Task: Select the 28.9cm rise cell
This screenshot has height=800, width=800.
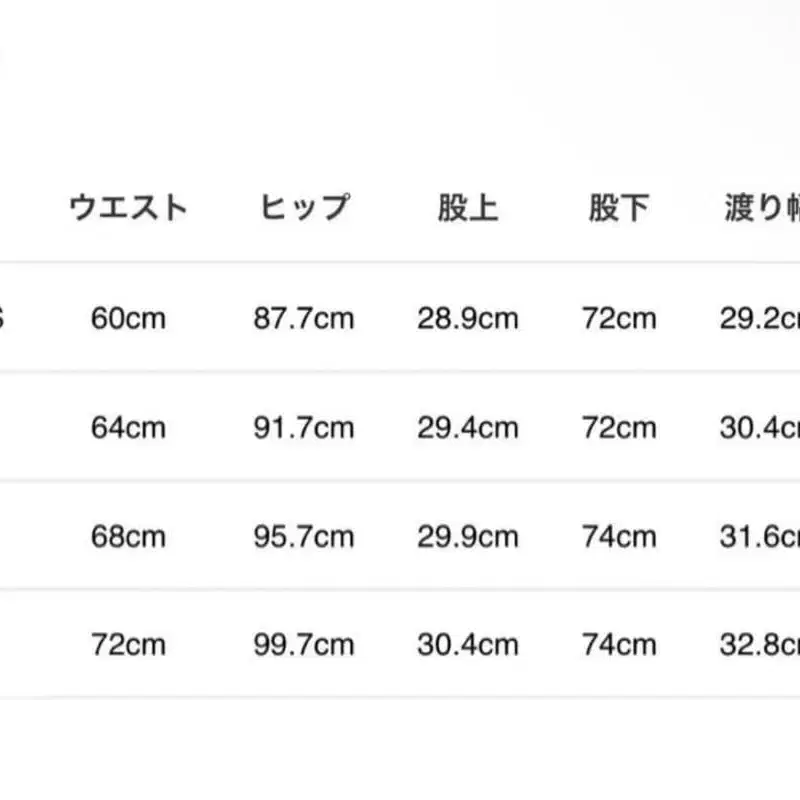Action: coord(468,319)
